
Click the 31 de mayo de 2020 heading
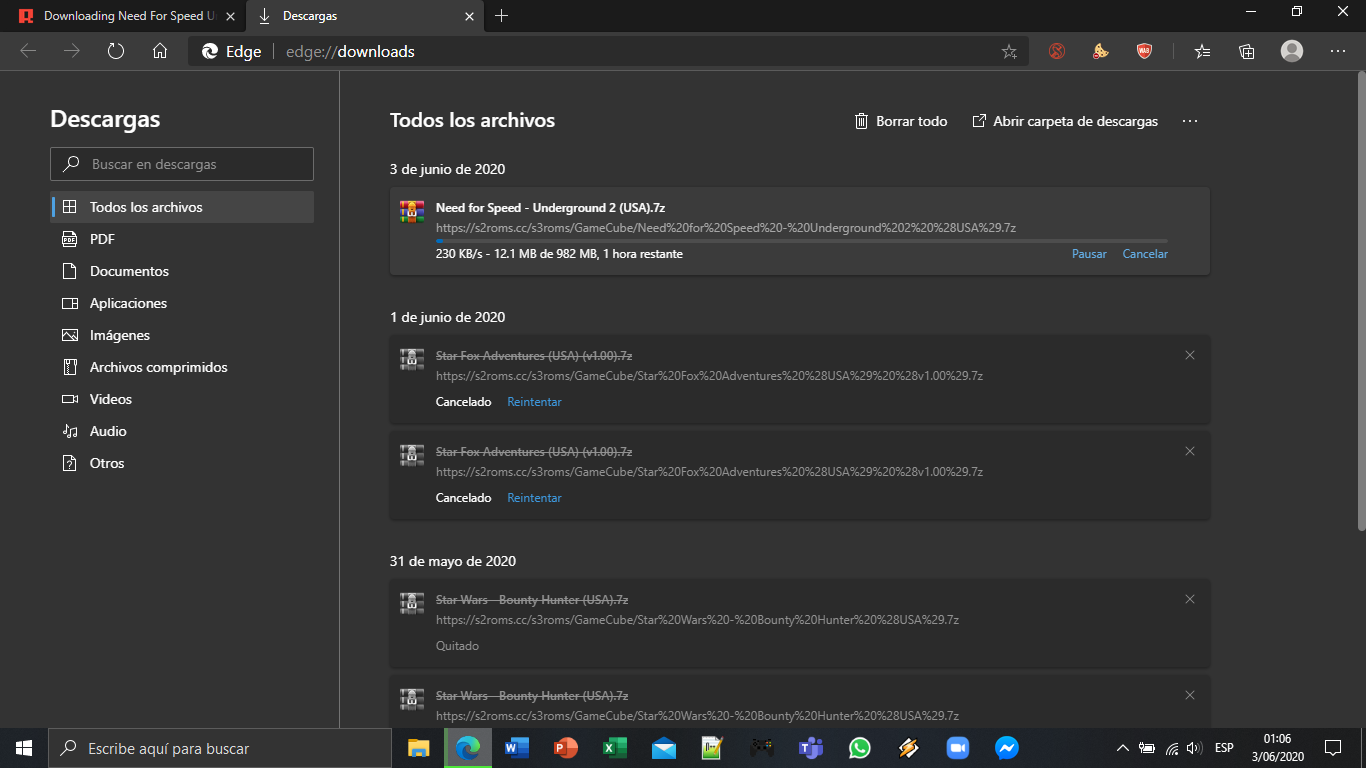pos(453,561)
